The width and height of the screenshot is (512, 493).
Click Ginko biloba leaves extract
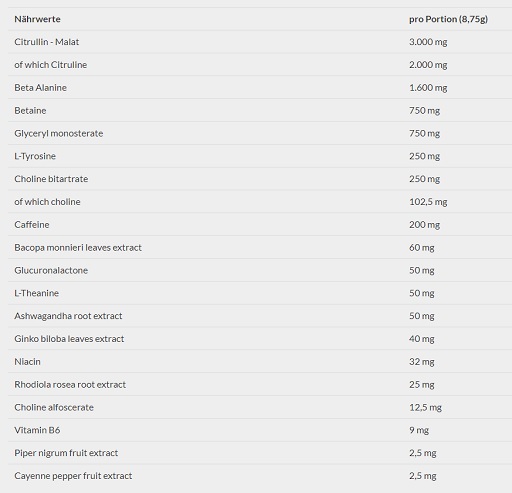click(x=69, y=339)
